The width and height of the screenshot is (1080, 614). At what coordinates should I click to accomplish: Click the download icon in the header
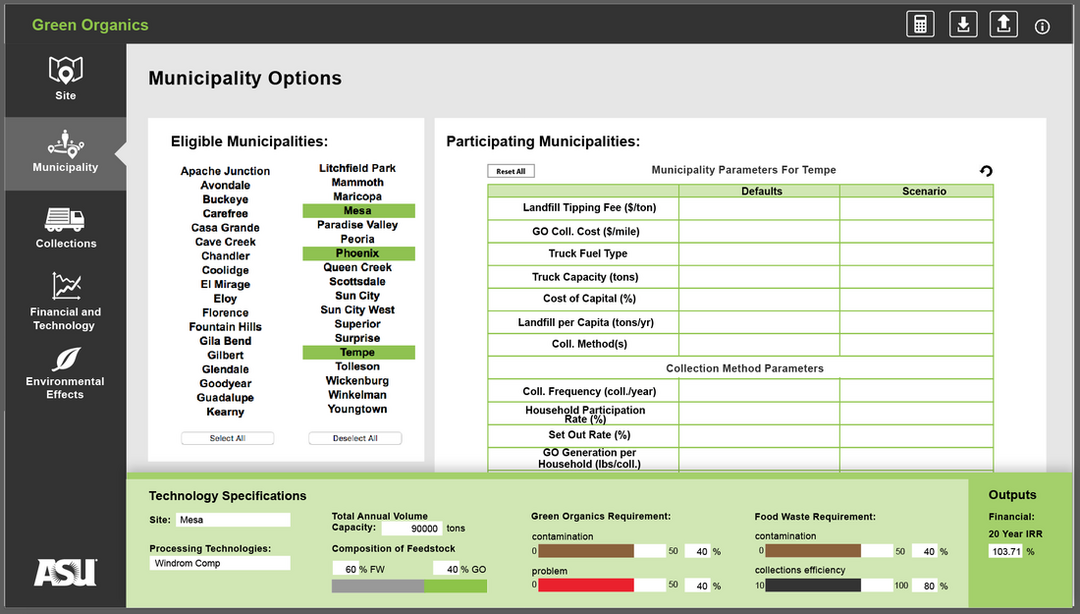click(962, 24)
